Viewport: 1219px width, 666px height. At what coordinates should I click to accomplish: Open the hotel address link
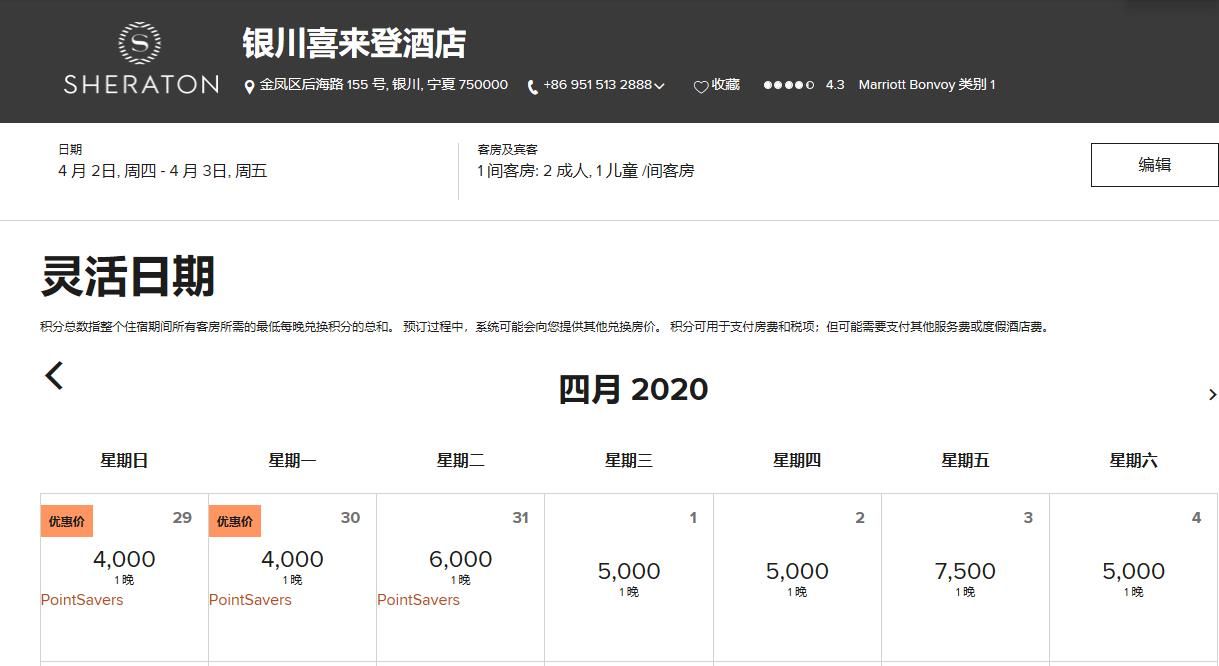pos(384,85)
